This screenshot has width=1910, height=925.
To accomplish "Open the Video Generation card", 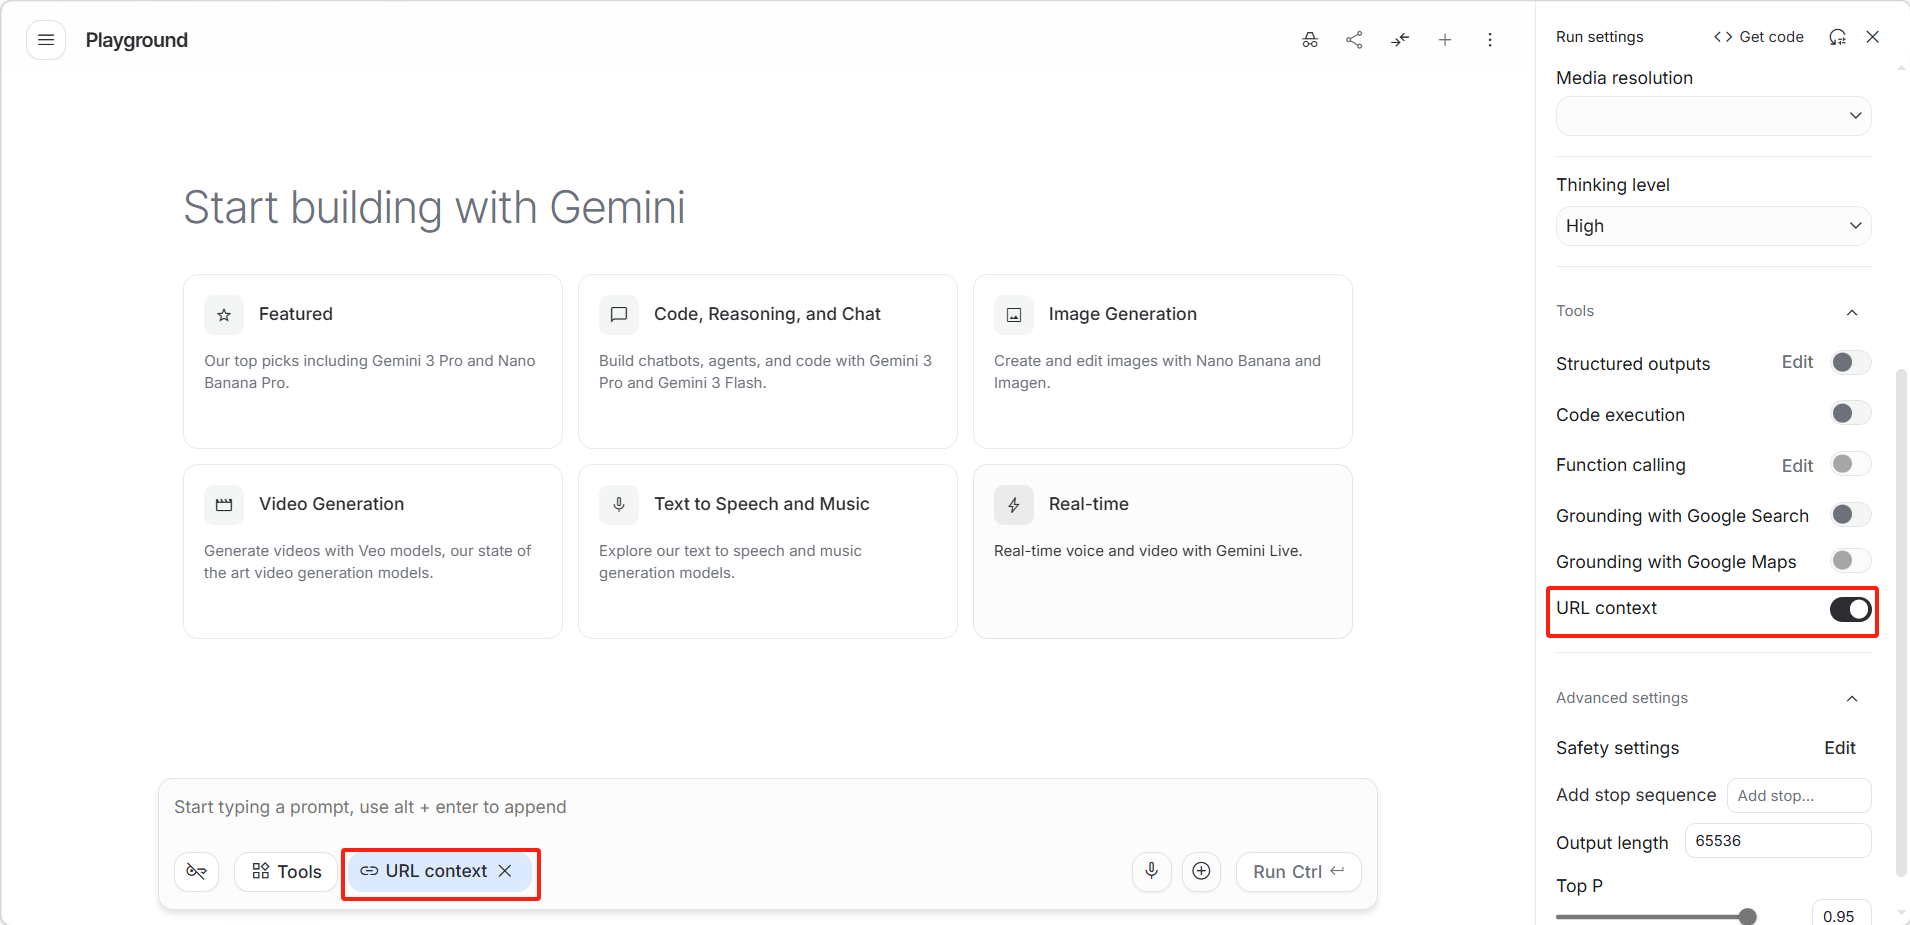I will pos(373,552).
